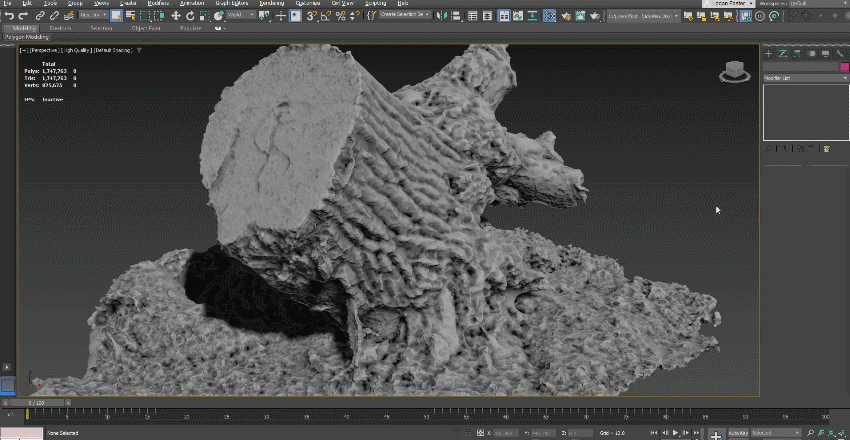Select the Move transform tool
Viewport: 850px width, 440px height.
[176, 16]
